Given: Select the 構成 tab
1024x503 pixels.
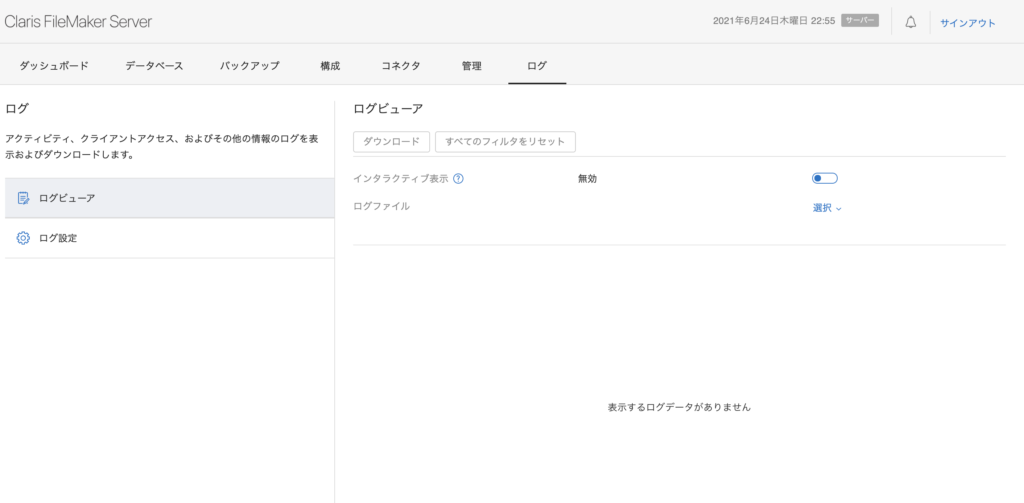Looking at the screenshot, I should click(x=330, y=66).
